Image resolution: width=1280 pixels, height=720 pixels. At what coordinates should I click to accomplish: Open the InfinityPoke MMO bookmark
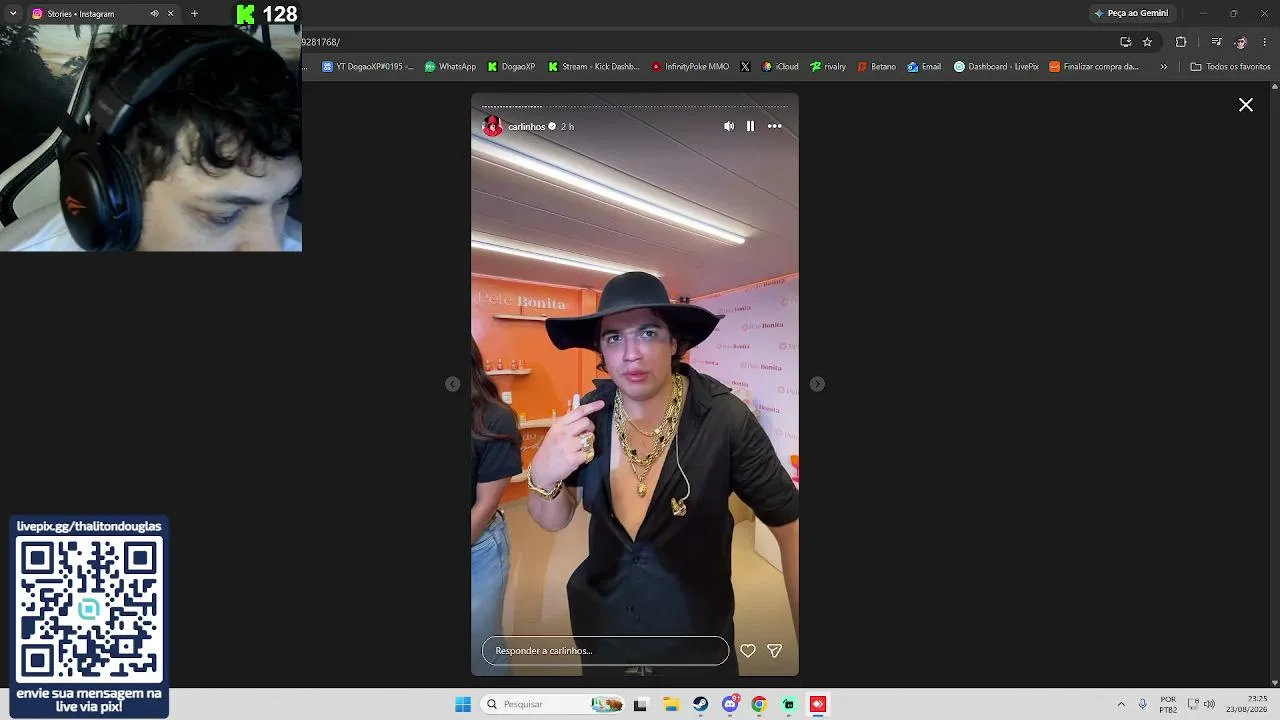coord(690,67)
